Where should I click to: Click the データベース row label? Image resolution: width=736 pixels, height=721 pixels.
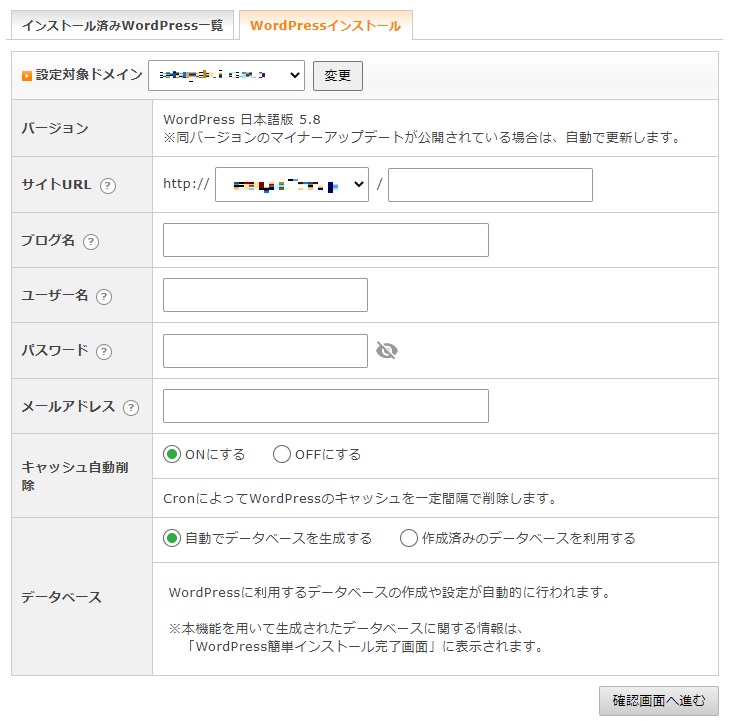[x=61, y=597]
